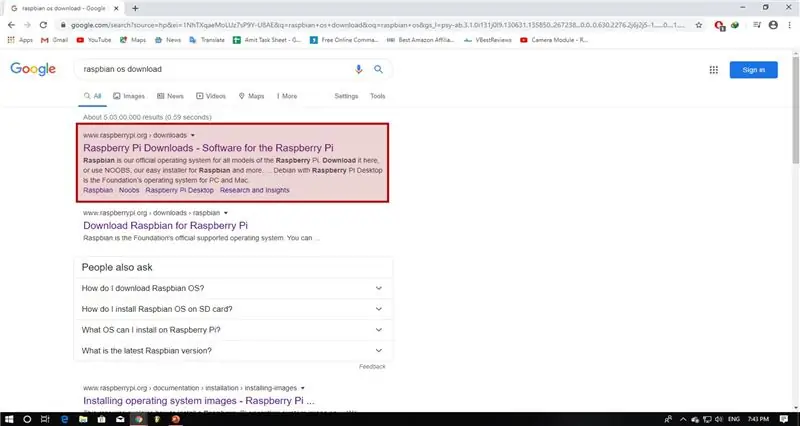This screenshot has width=800, height=426.
Task: Open the Amit Task Sheet bookmark
Action: (x=267, y=40)
